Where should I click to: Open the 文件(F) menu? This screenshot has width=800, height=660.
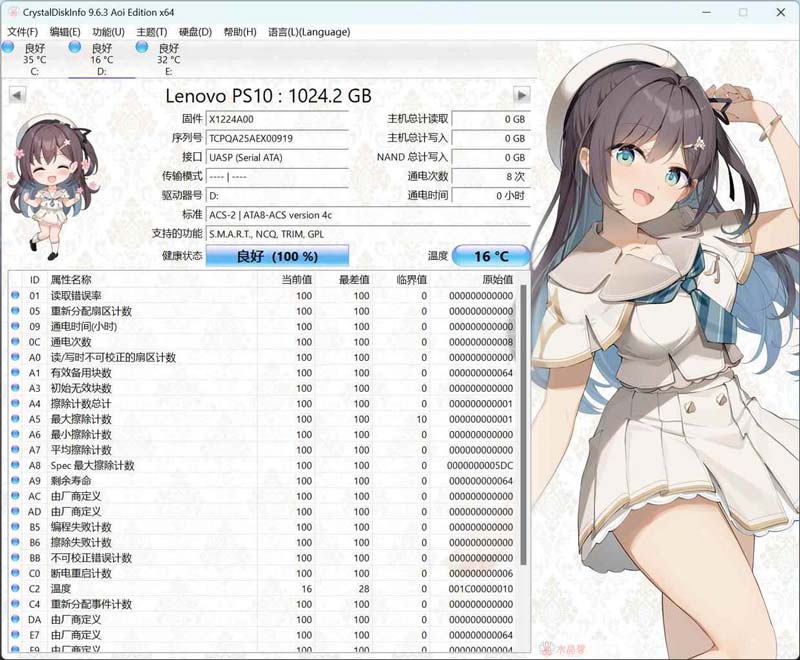pyautogui.click(x=22, y=32)
